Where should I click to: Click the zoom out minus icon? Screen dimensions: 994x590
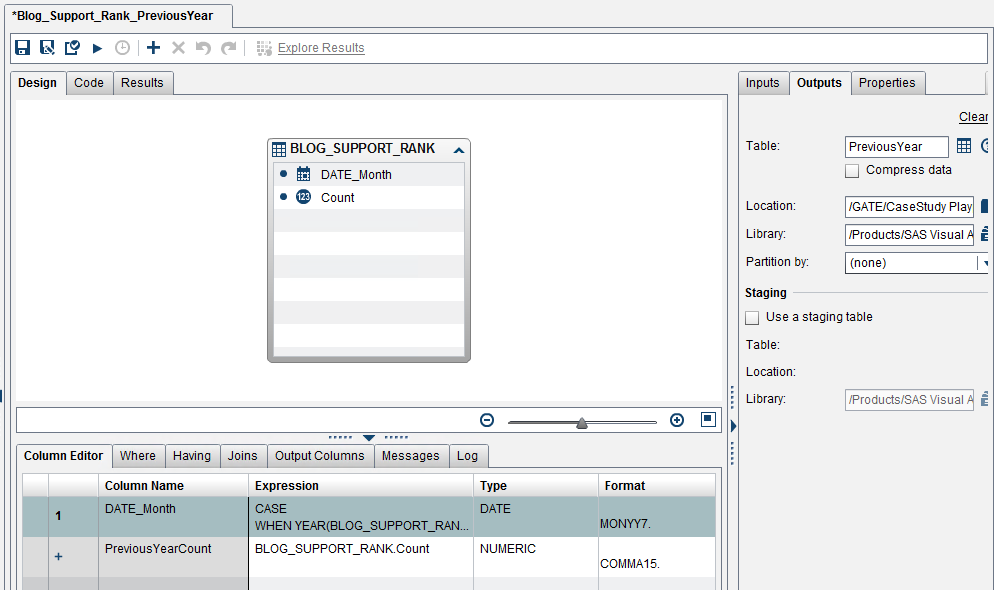[x=487, y=420]
